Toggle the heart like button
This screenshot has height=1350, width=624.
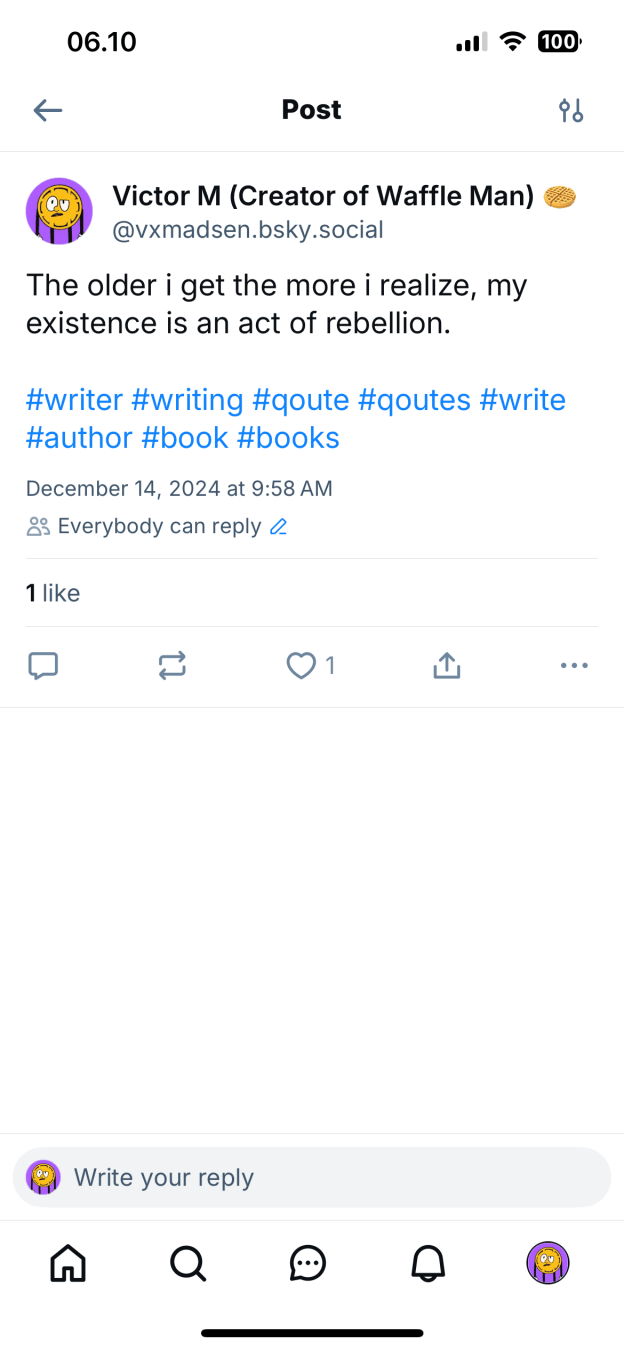click(x=301, y=666)
